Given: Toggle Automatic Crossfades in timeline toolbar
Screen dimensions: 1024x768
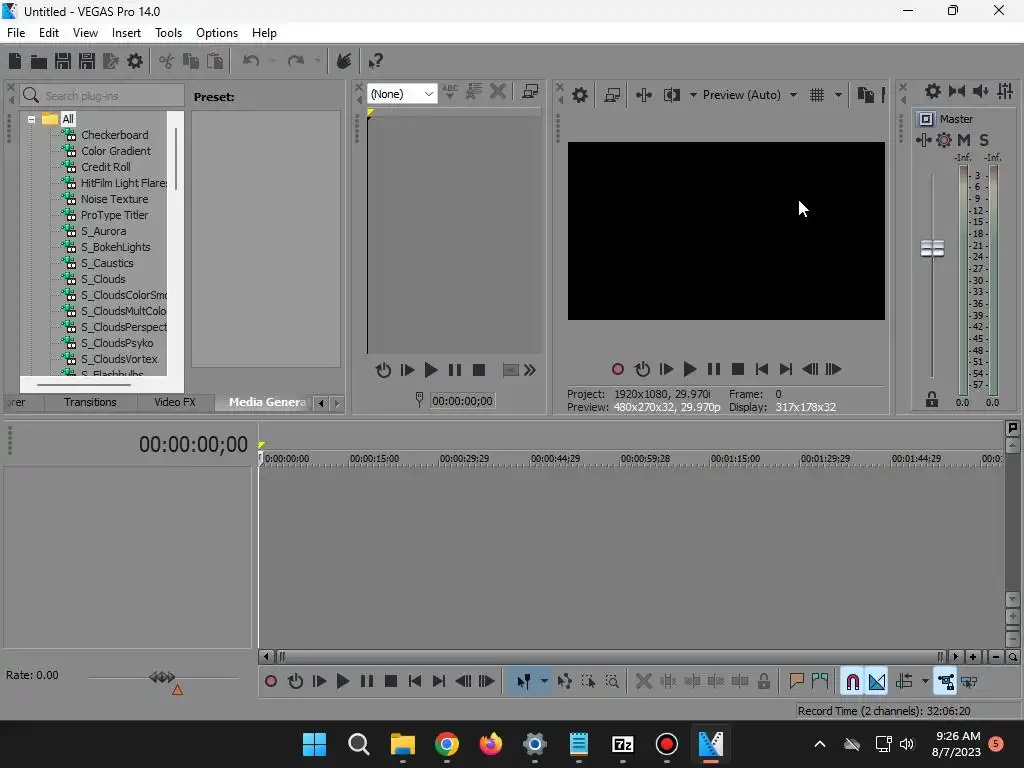Looking at the screenshot, I should pos(876,682).
